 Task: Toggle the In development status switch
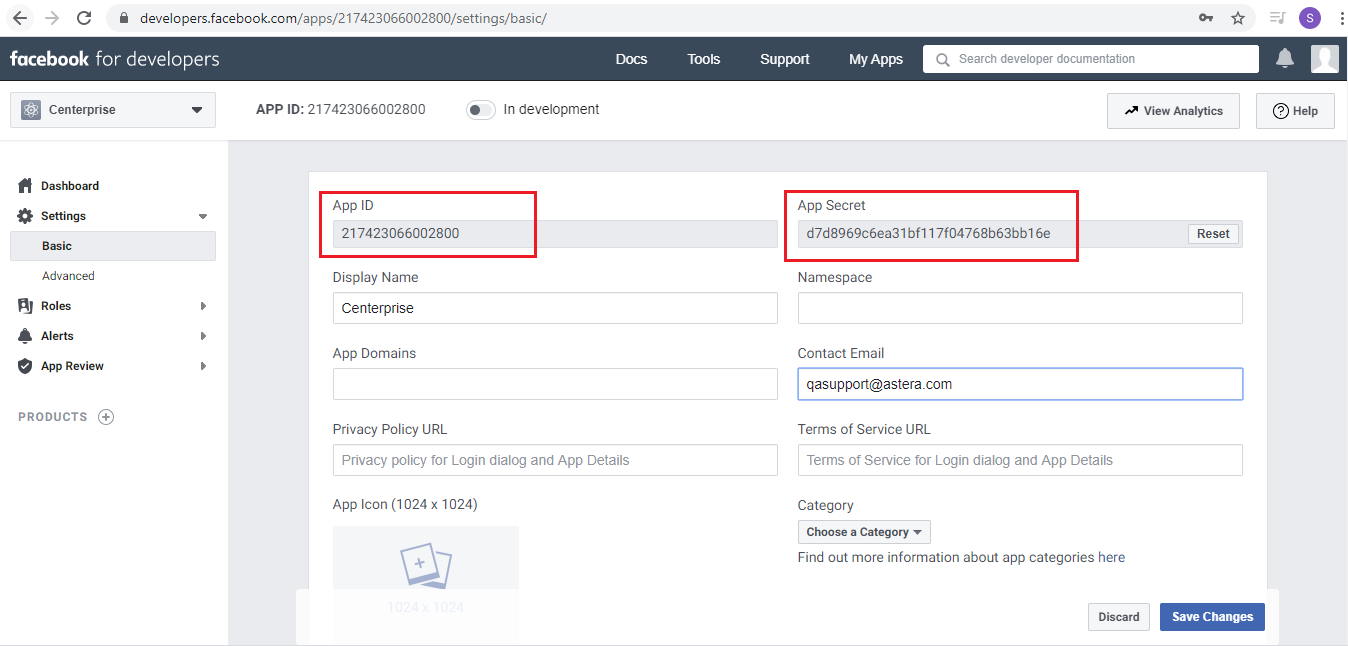pos(481,110)
